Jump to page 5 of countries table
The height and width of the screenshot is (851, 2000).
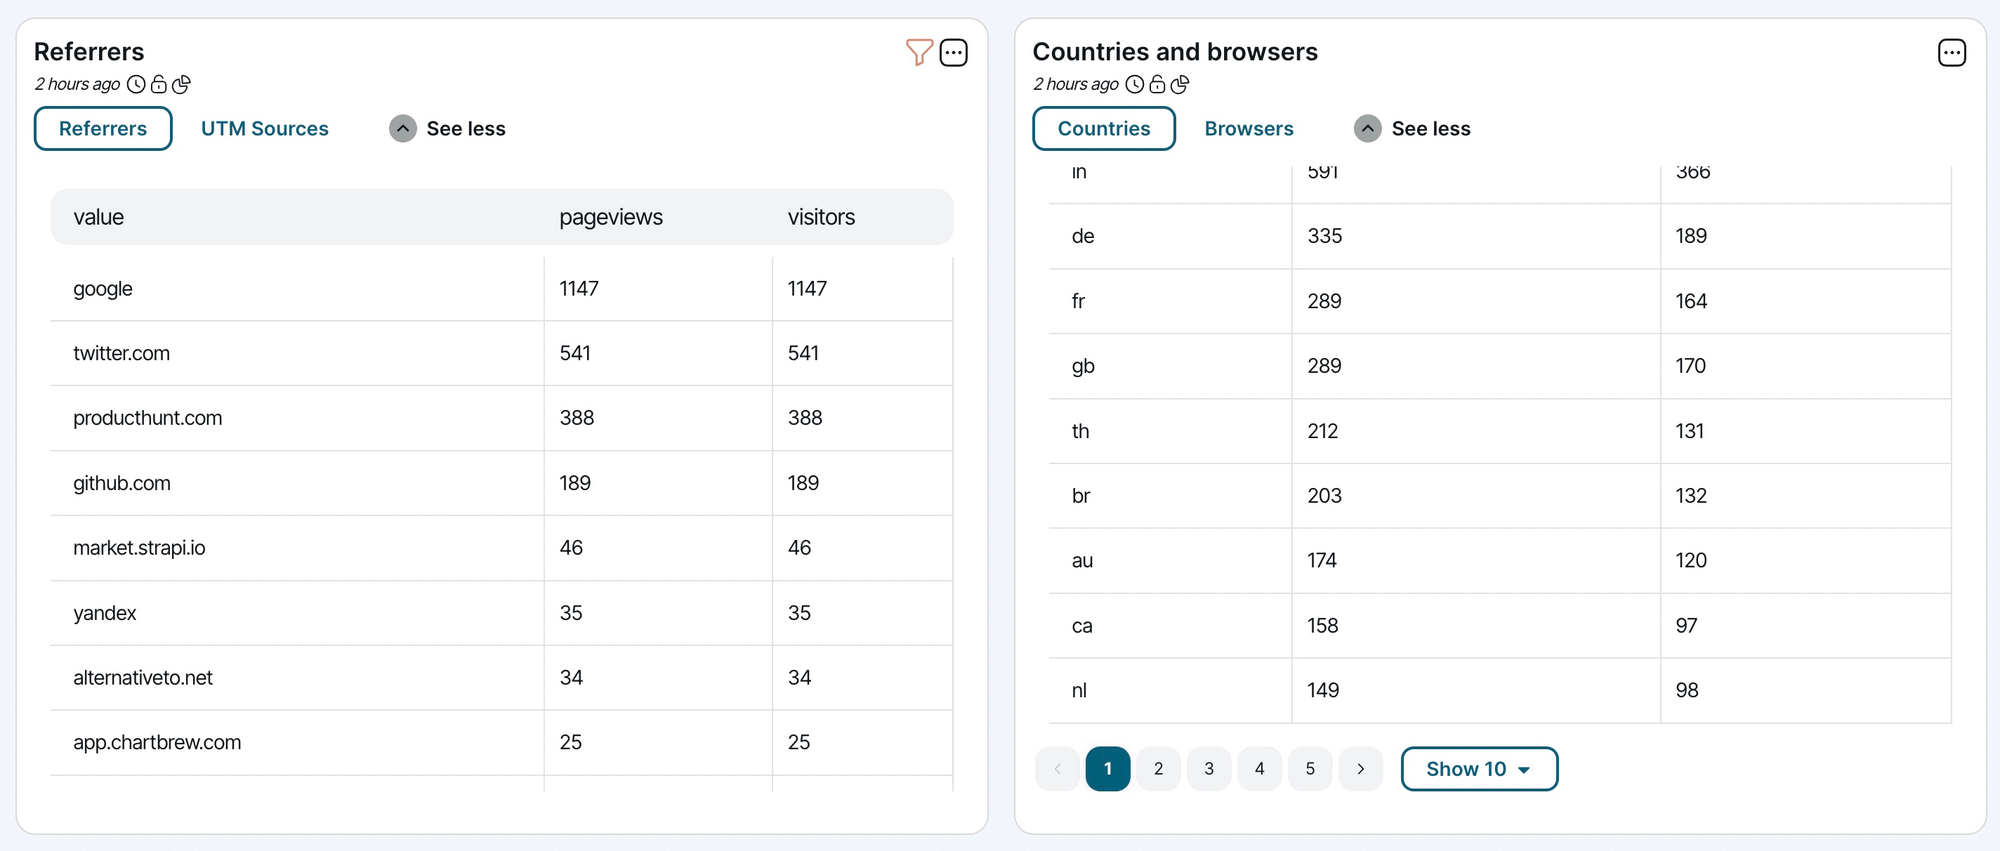point(1310,769)
